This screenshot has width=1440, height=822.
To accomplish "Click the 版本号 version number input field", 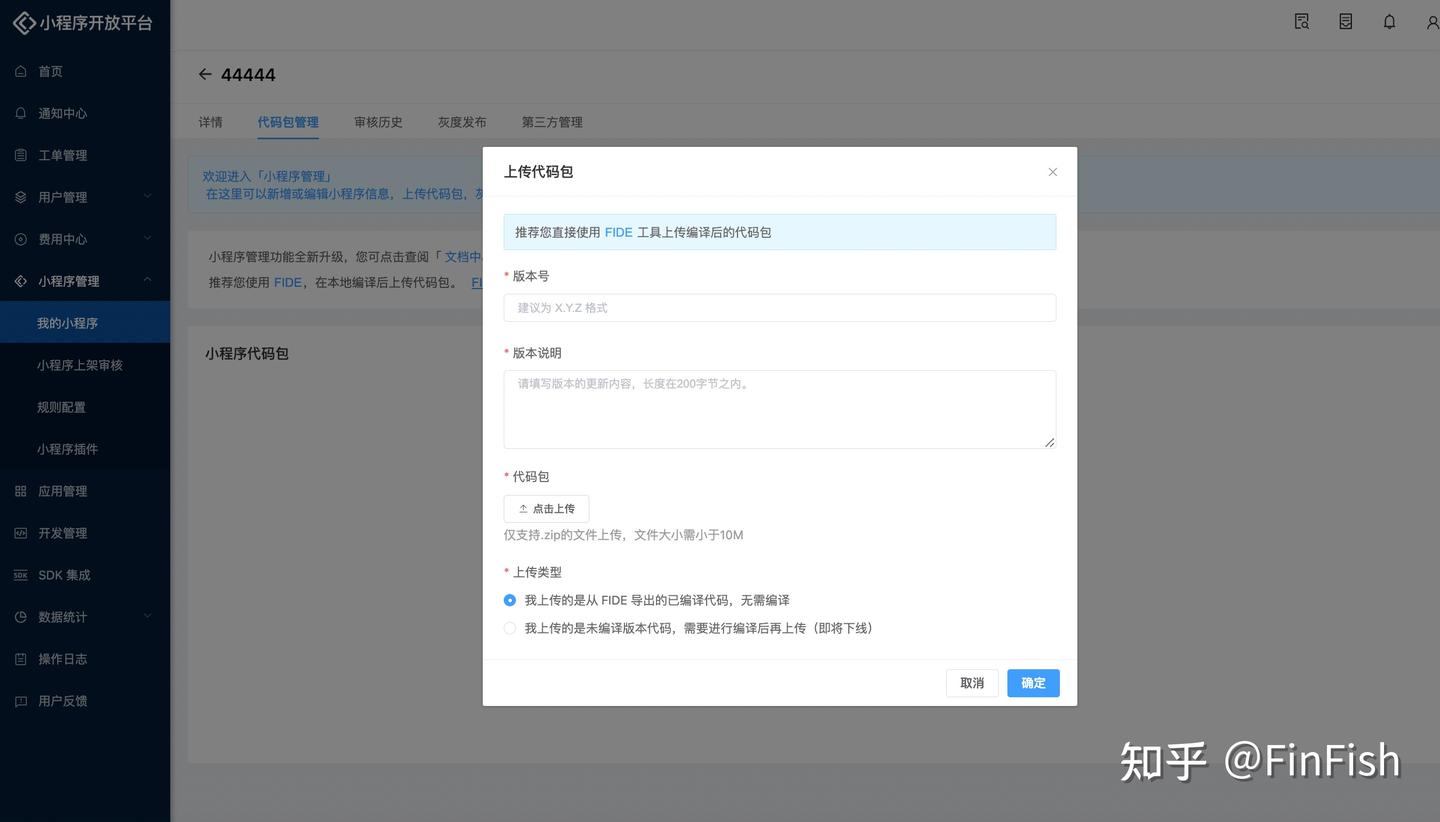I will coord(779,308).
